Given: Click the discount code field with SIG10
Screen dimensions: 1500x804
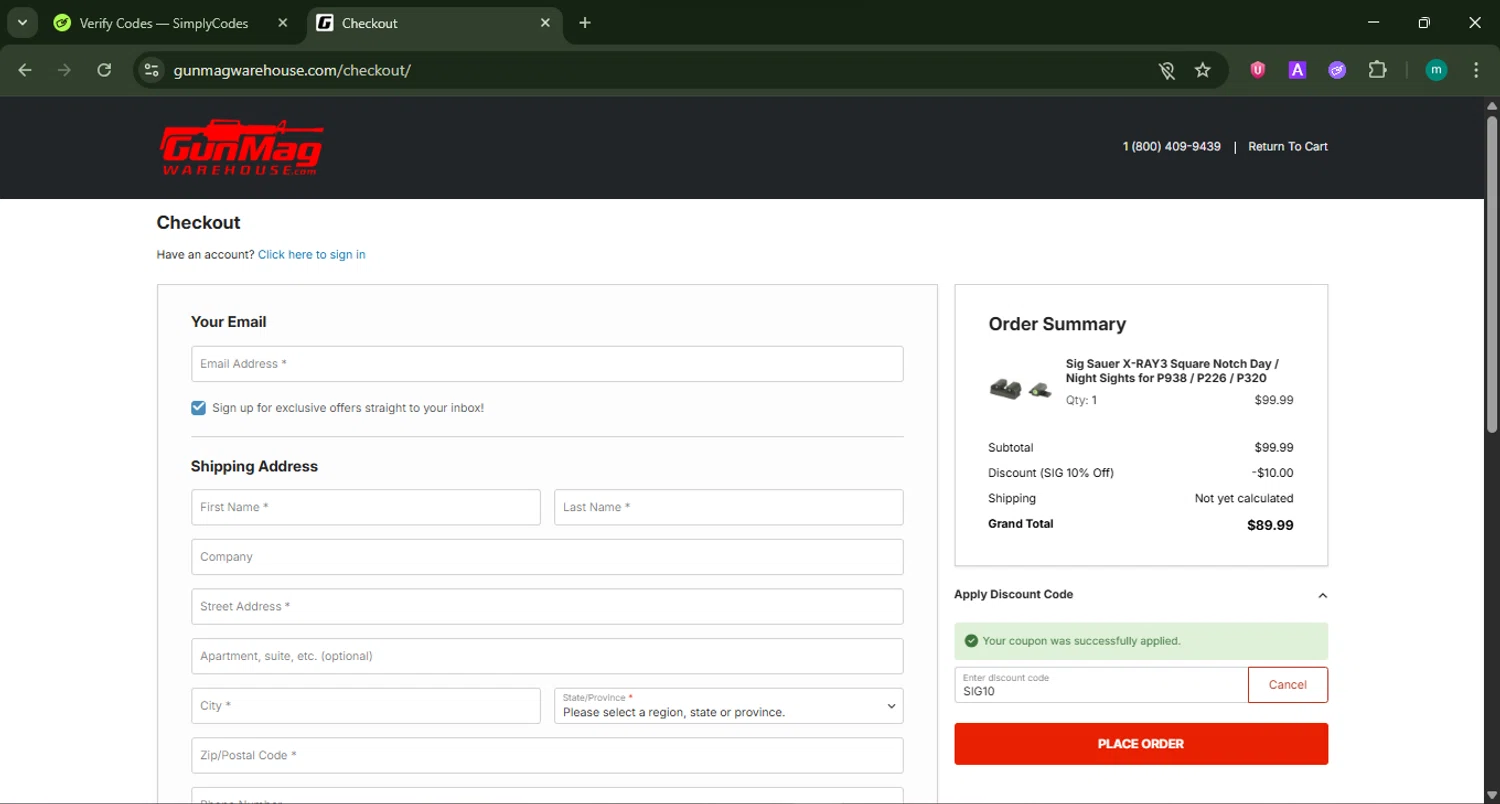Looking at the screenshot, I should pyautogui.click(x=1101, y=685).
